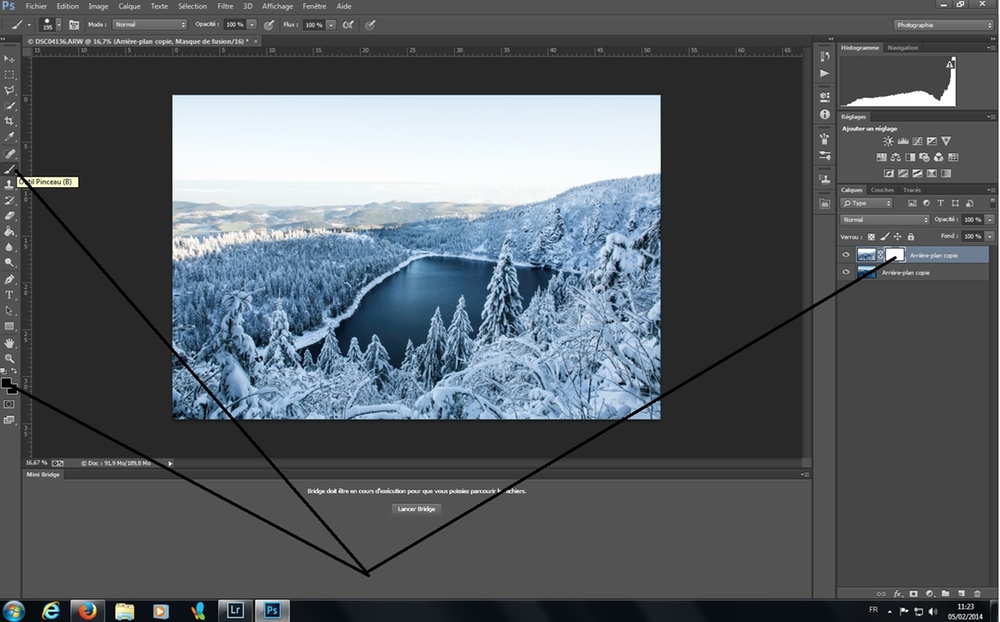Screen dimensions: 1000x622
Task: Add a Levels adjustment
Action: coord(902,141)
